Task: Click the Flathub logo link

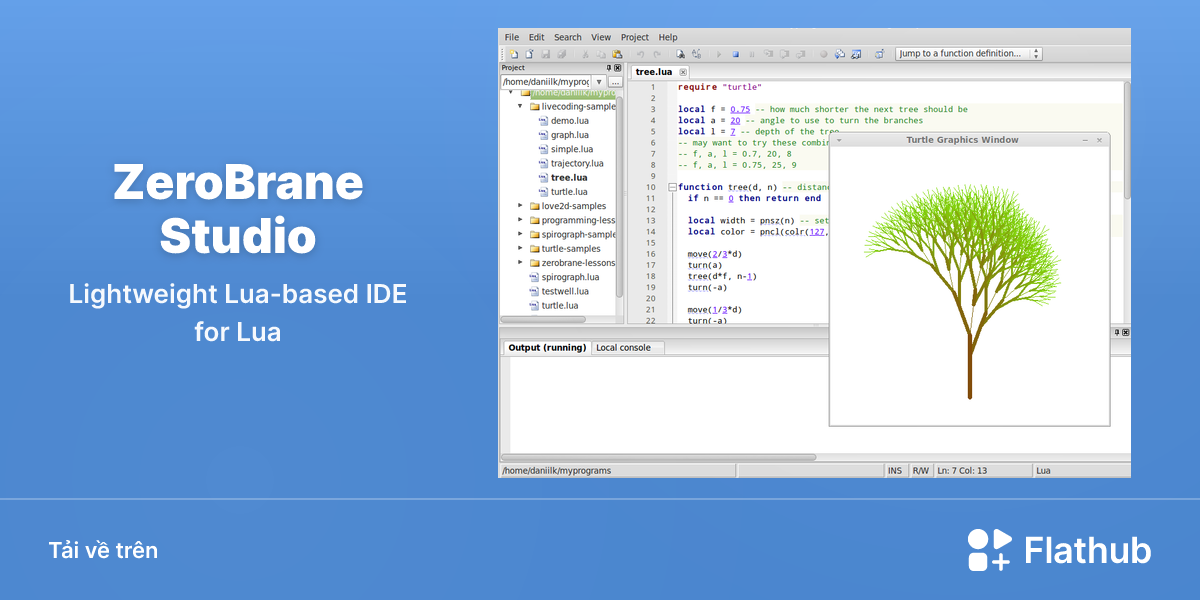Action: pyautogui.click(x=1059, y=550)
